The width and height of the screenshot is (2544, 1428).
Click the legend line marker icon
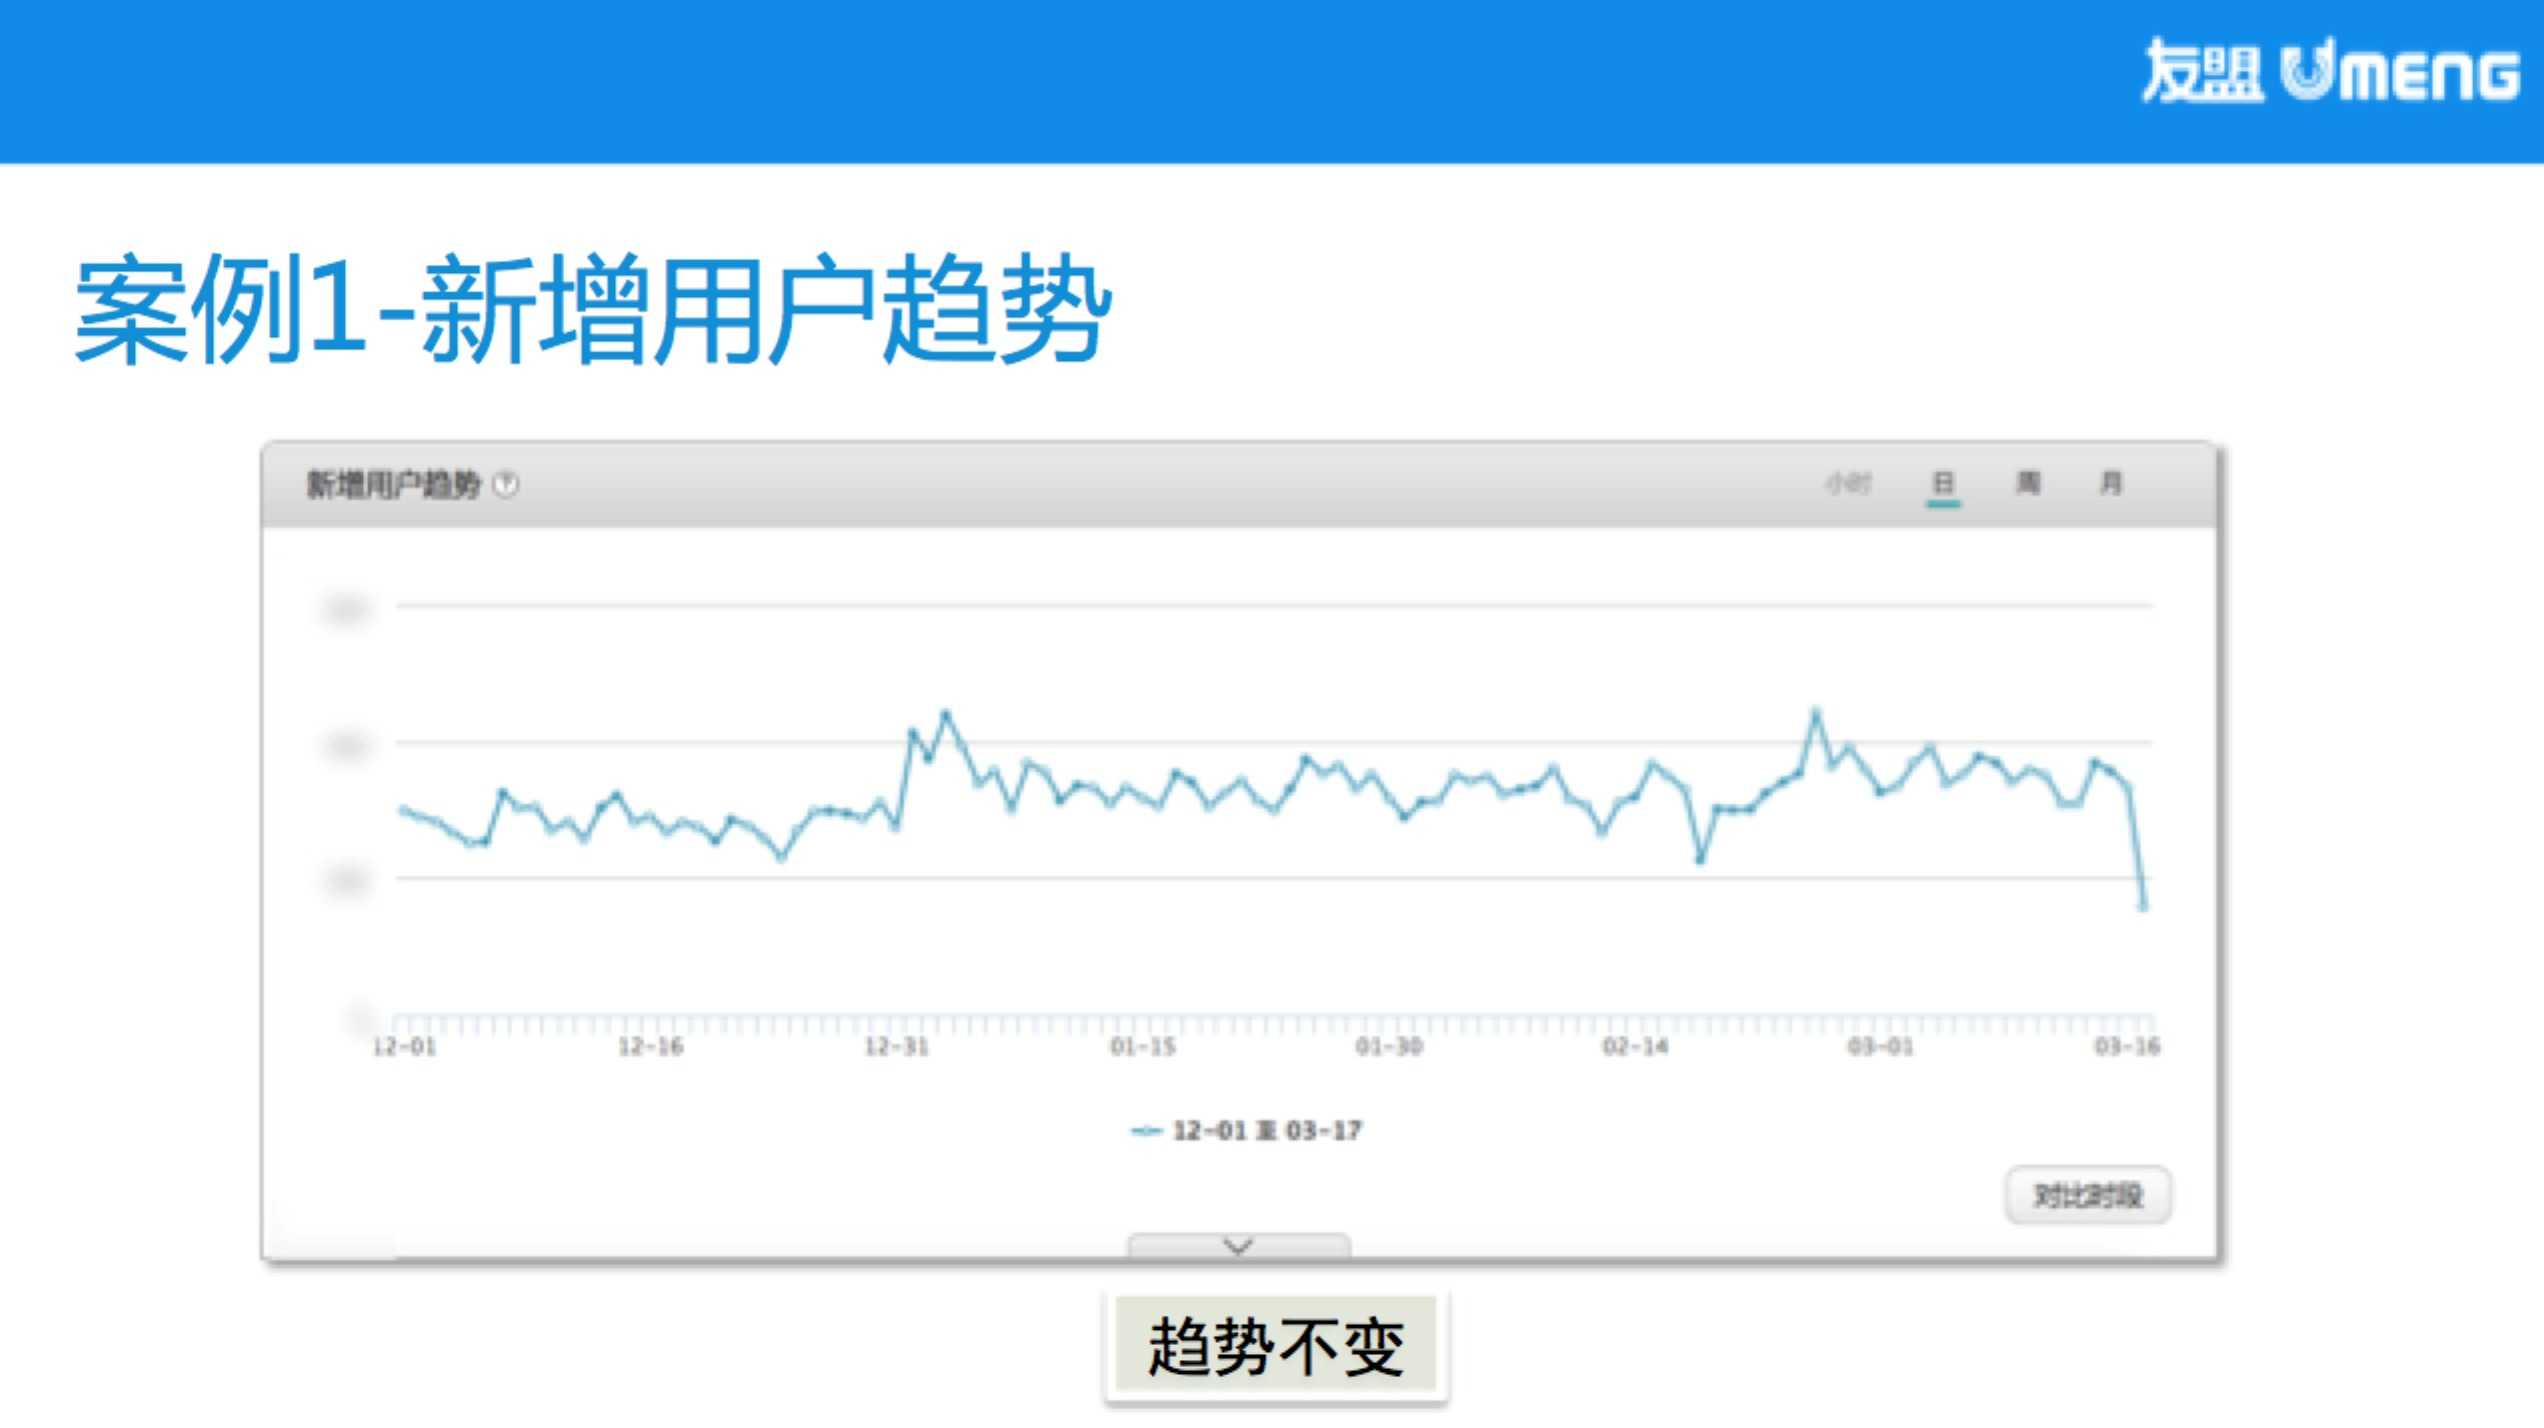tap(1145, 1131)
